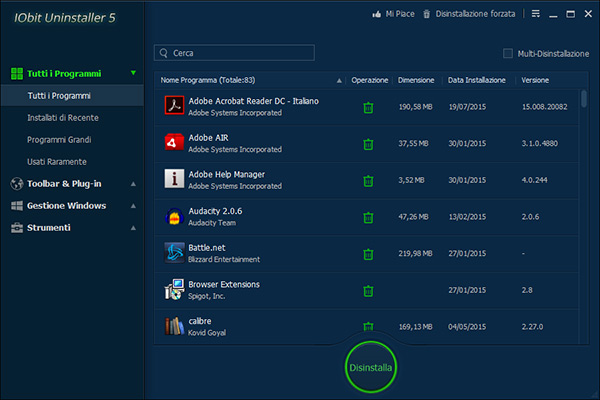Sort by Operazione column header

pos(370,80)
